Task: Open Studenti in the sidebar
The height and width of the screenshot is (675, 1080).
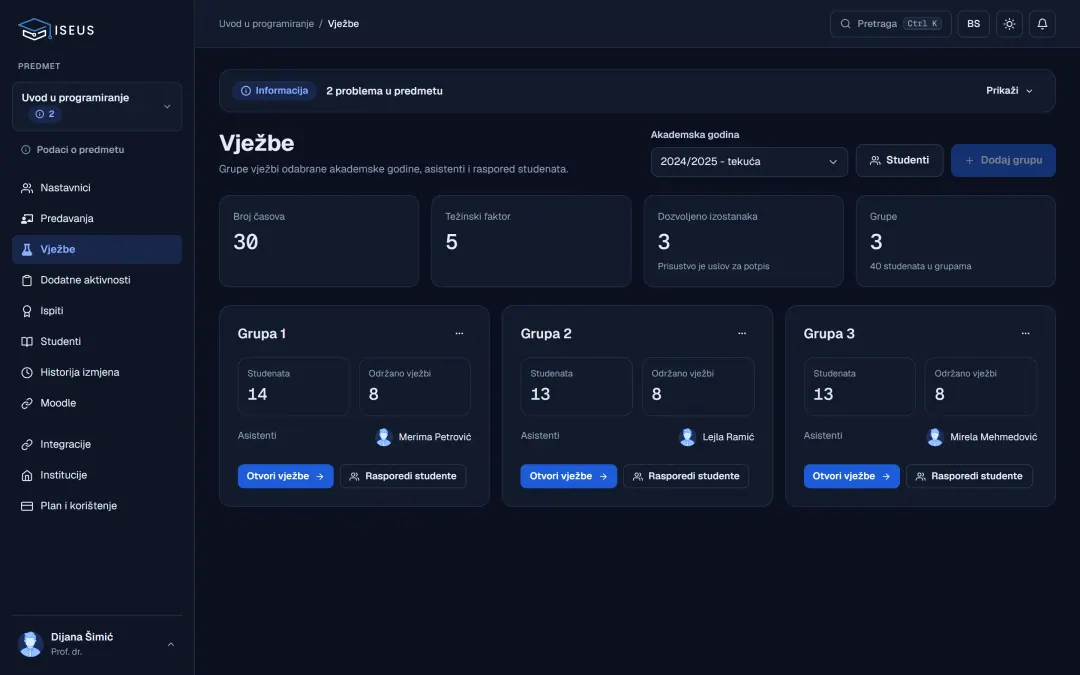Action: [97, 342]
